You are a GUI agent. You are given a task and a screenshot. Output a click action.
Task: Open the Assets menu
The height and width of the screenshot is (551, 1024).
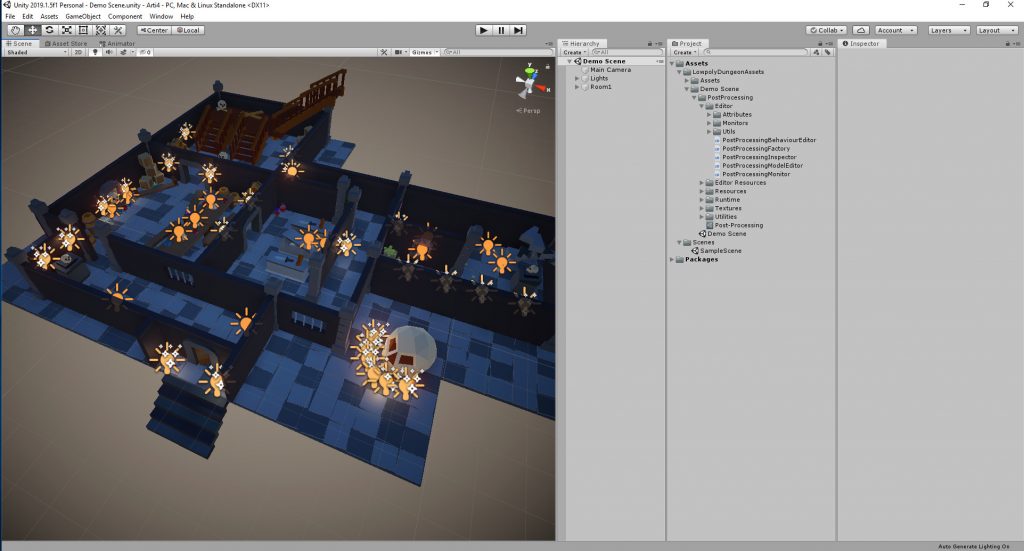(x=49, y=16)
